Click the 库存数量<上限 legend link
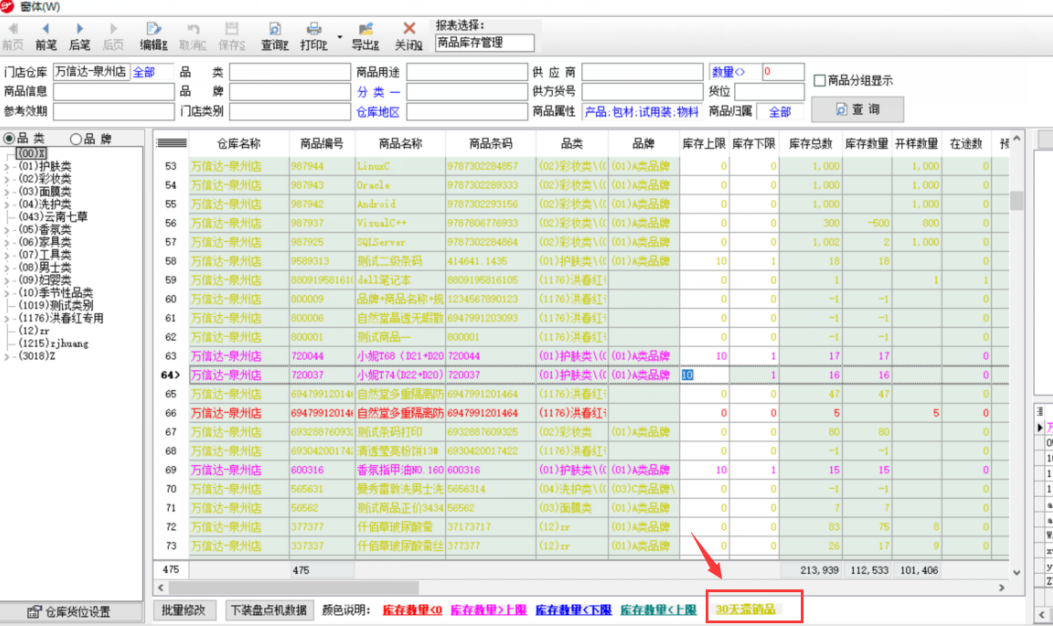This screenshot has height=626, width=1053. click(x=658, y=610)
